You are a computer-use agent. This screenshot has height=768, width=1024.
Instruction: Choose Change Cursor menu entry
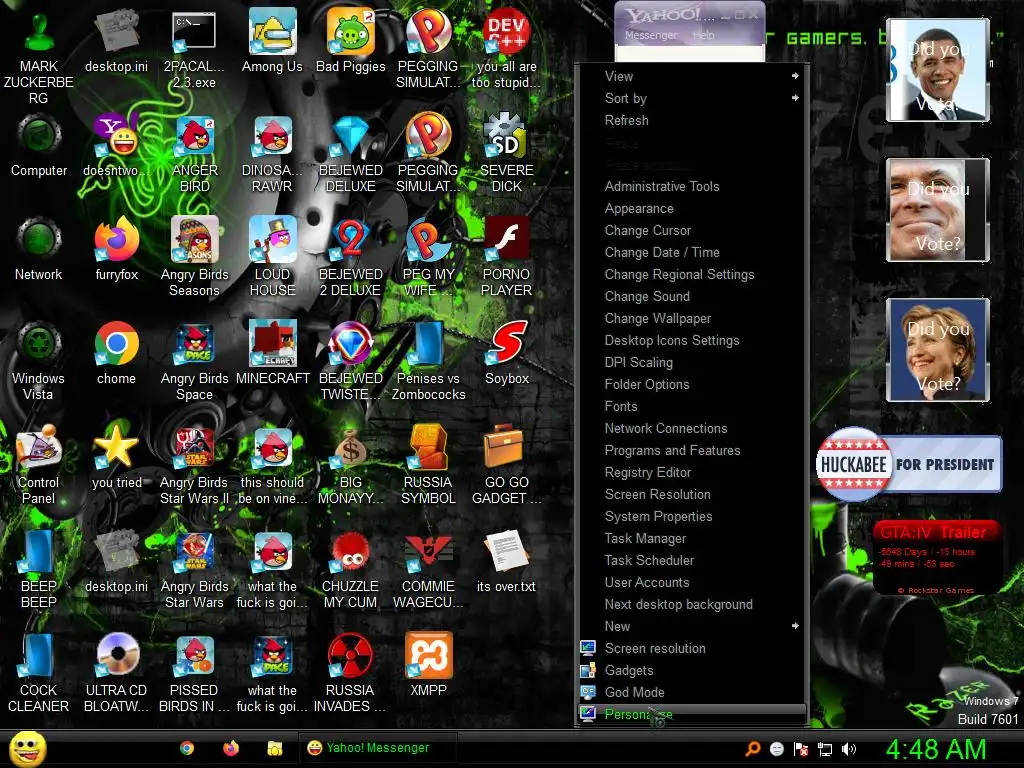point(692,231)
